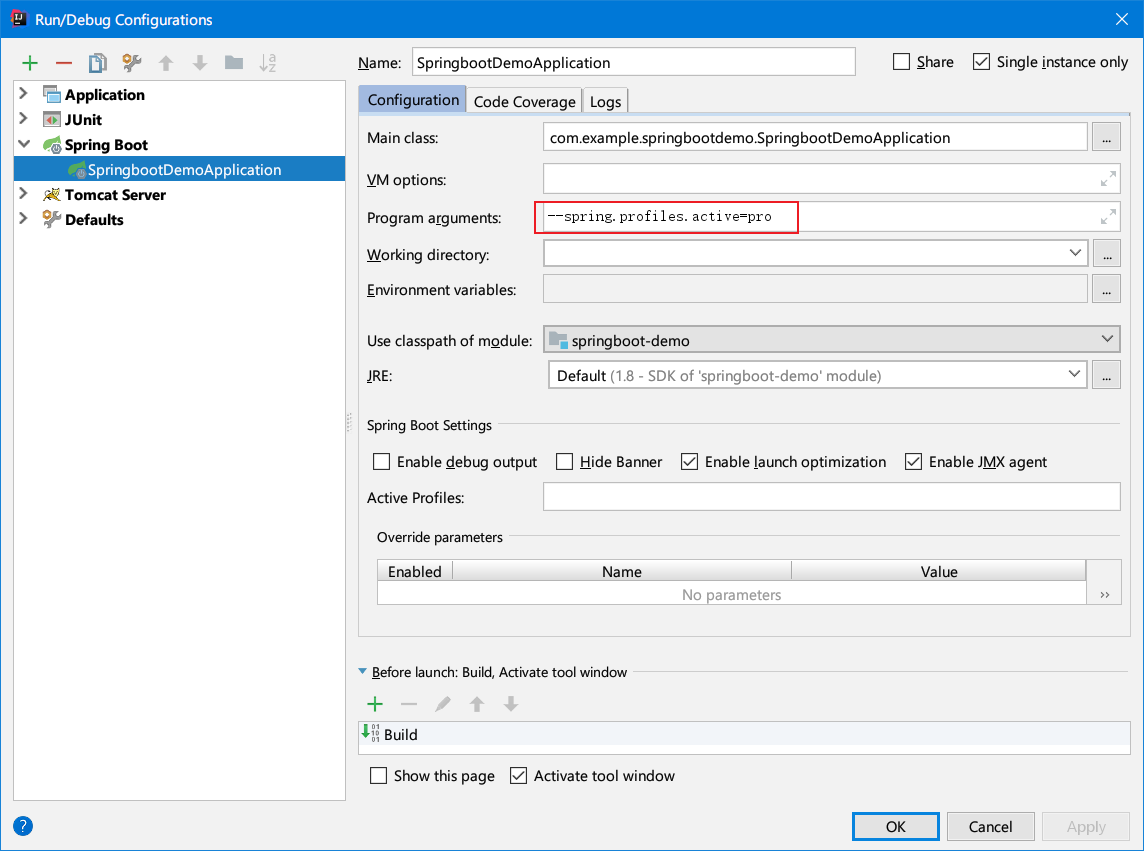Select the Build task in Before launch list

click(x=744, y=734)
